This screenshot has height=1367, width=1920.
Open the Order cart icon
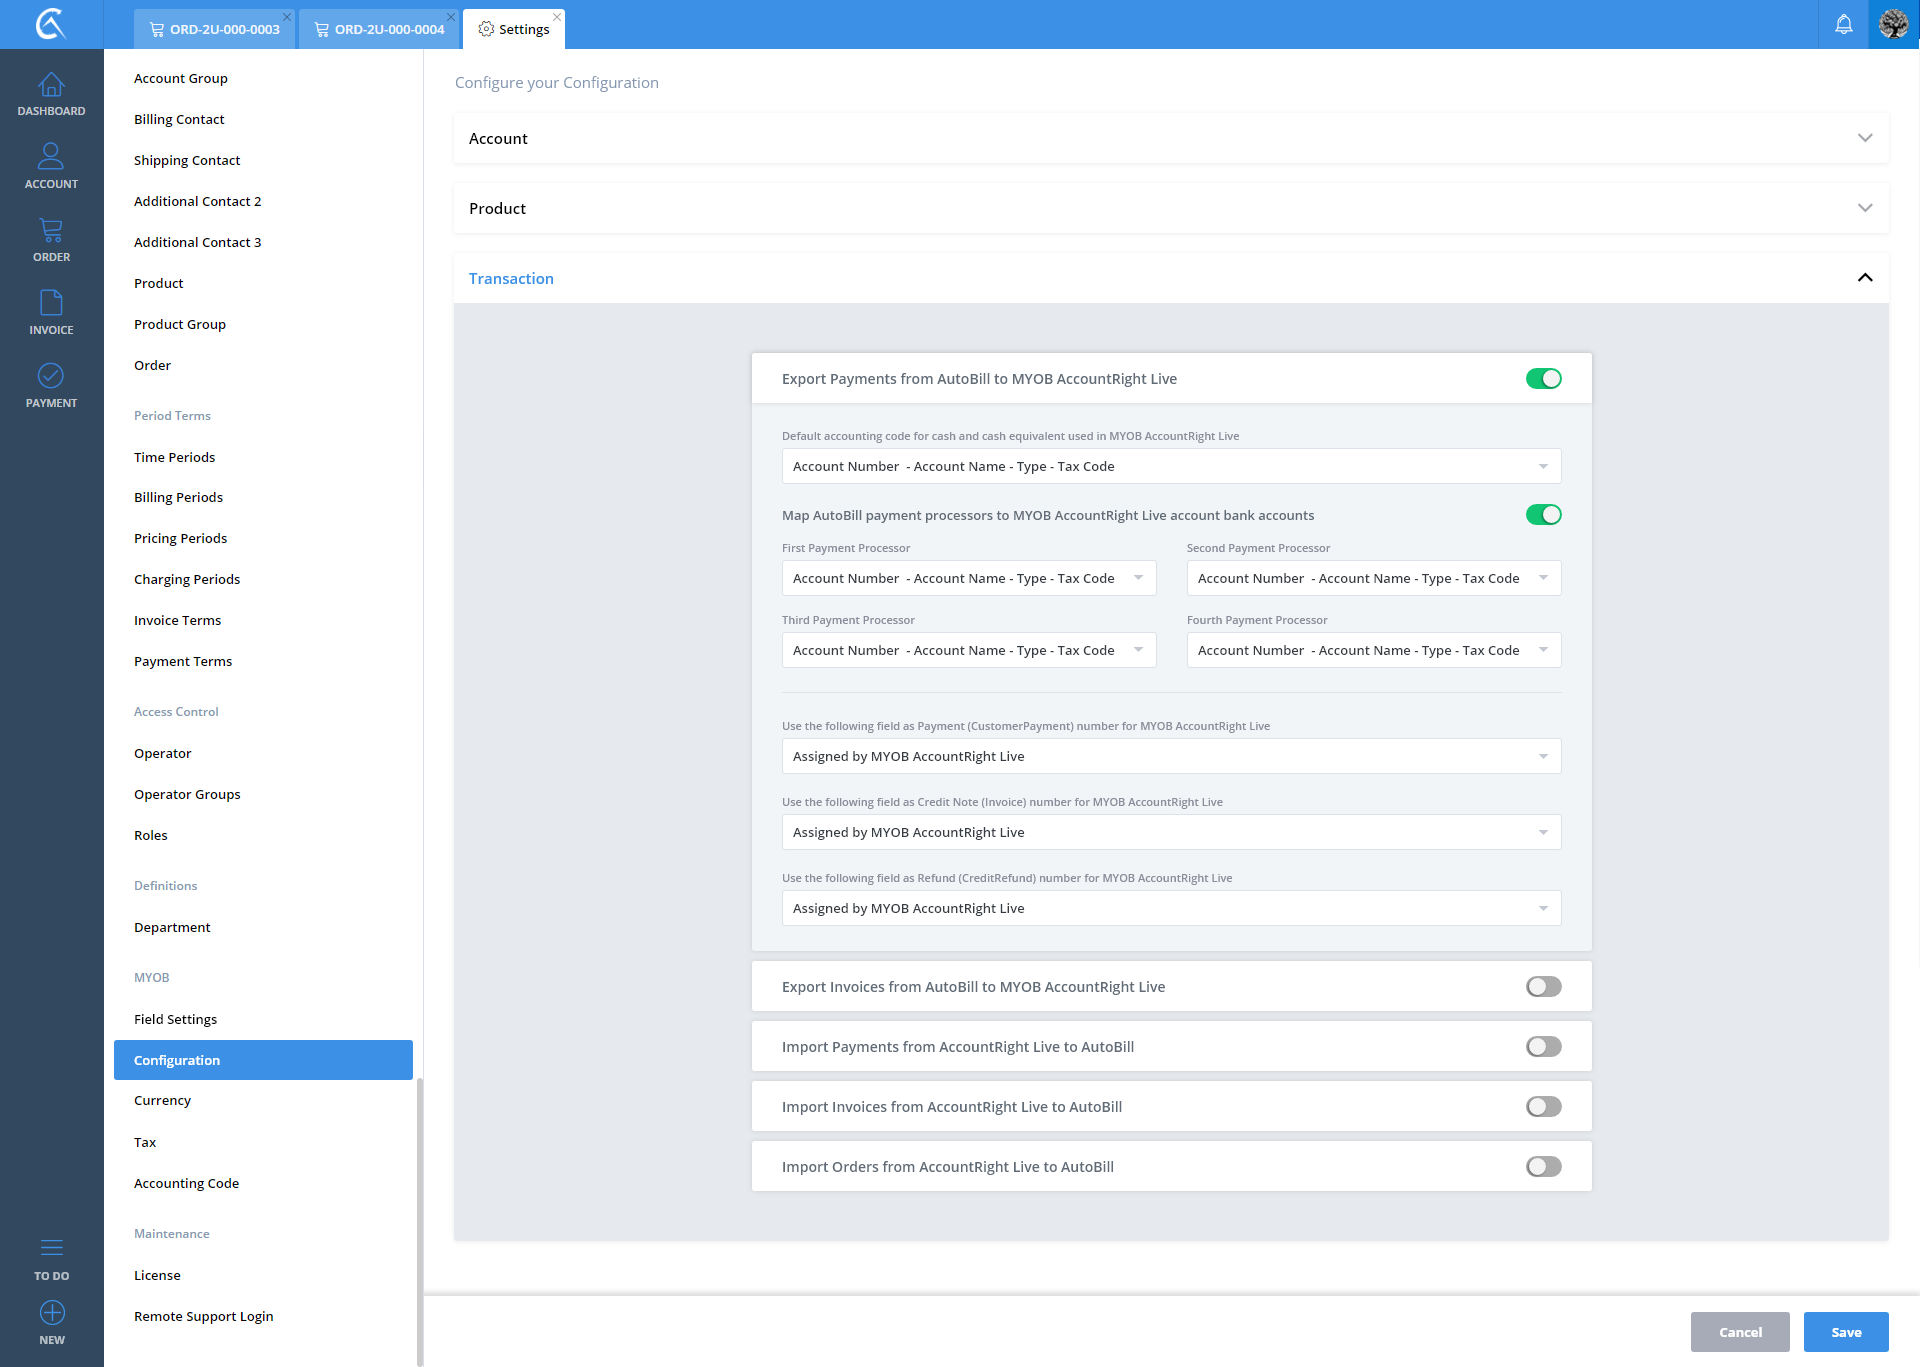pyautogui.click(x=51, y=231)
